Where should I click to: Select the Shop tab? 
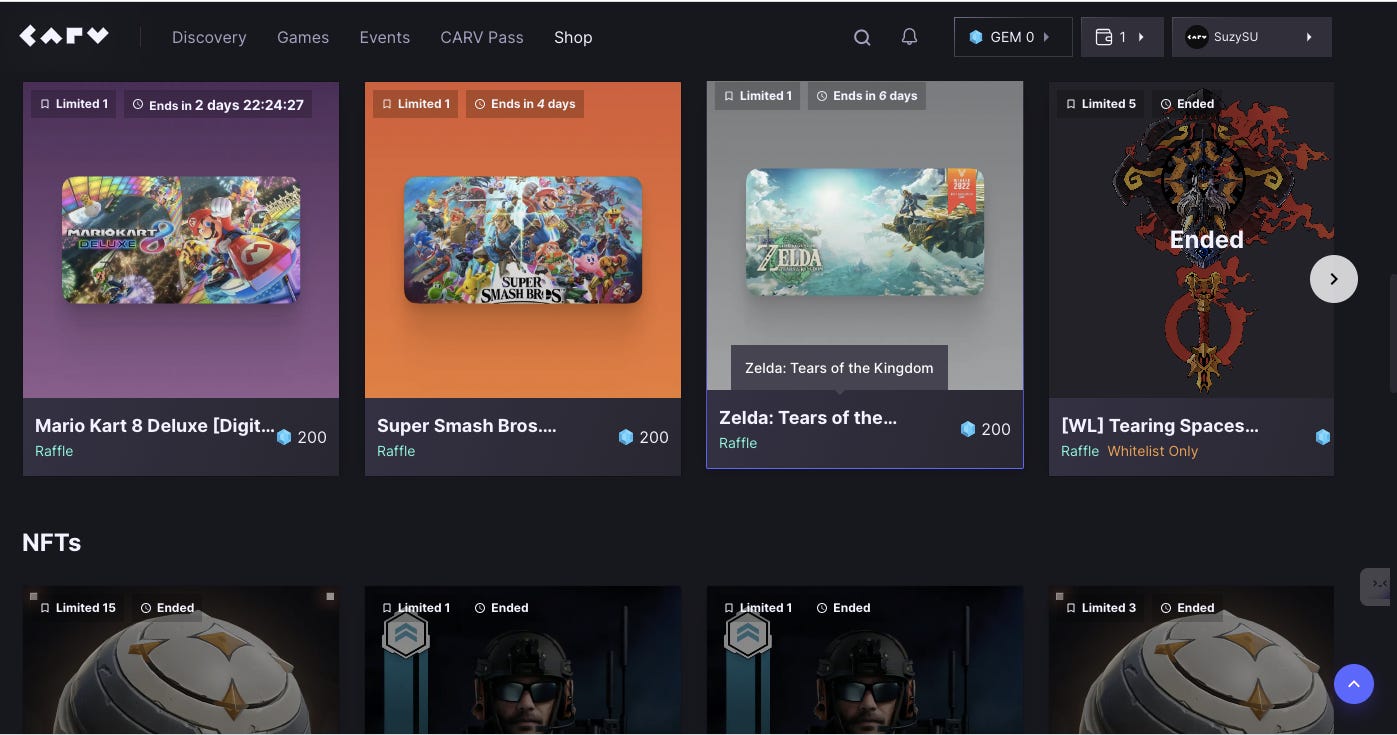click(573, 37)
